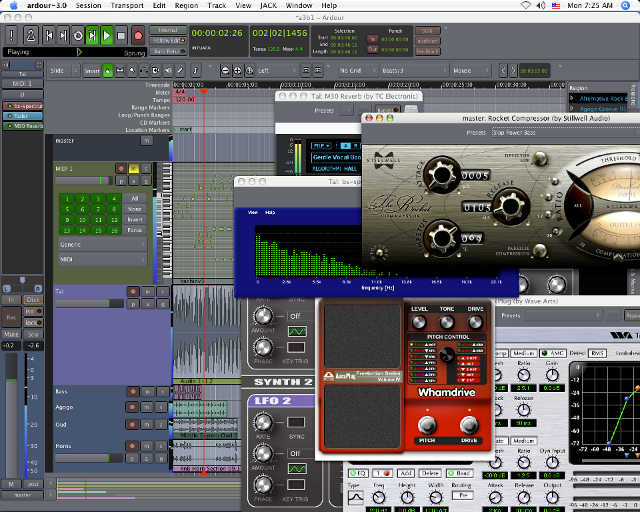Click the panic exclamation button in the transport bar

pos(11,36)
